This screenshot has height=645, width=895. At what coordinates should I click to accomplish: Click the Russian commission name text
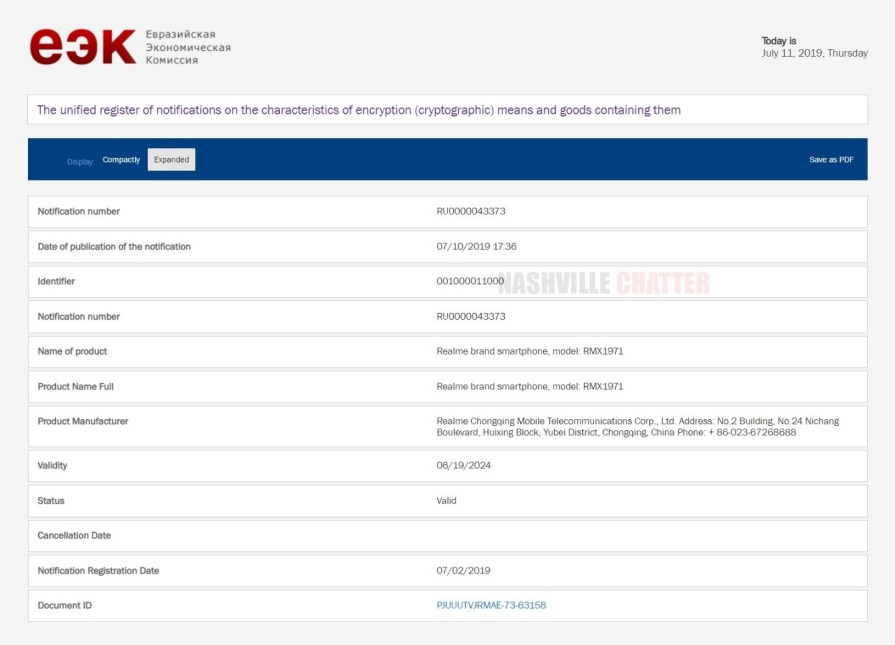pyautogui.click(x=188, y=47)
